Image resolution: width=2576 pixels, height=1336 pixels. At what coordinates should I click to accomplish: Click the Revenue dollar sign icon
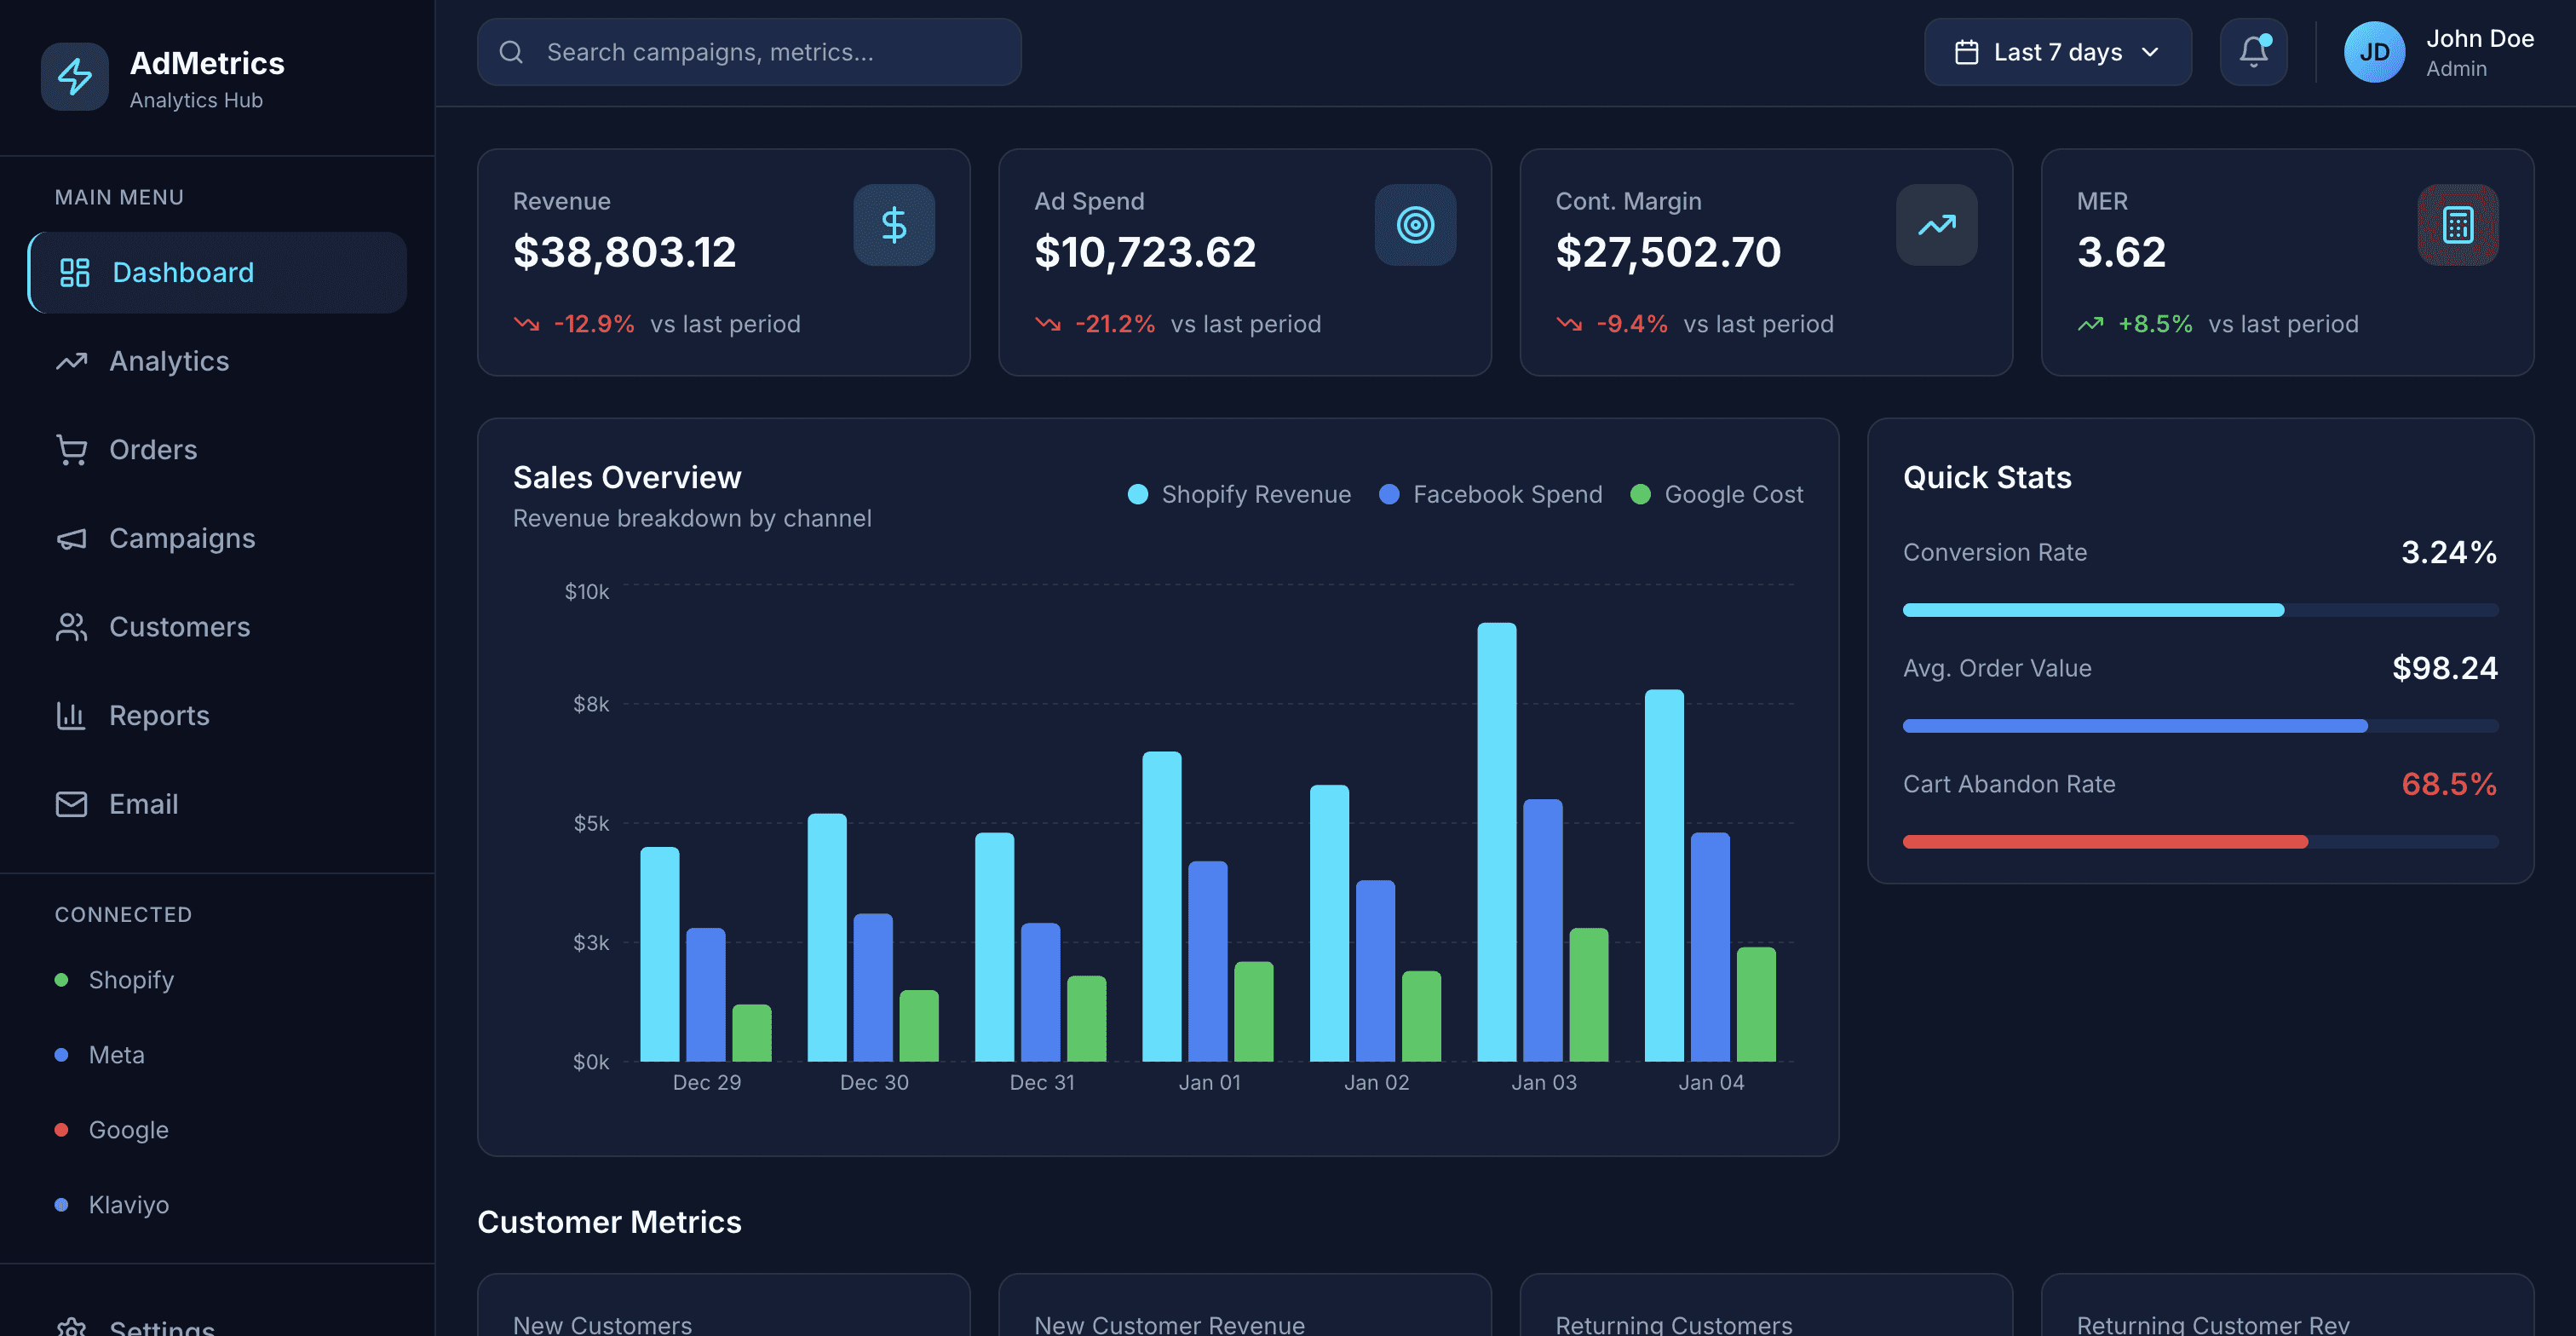(894, 225)
